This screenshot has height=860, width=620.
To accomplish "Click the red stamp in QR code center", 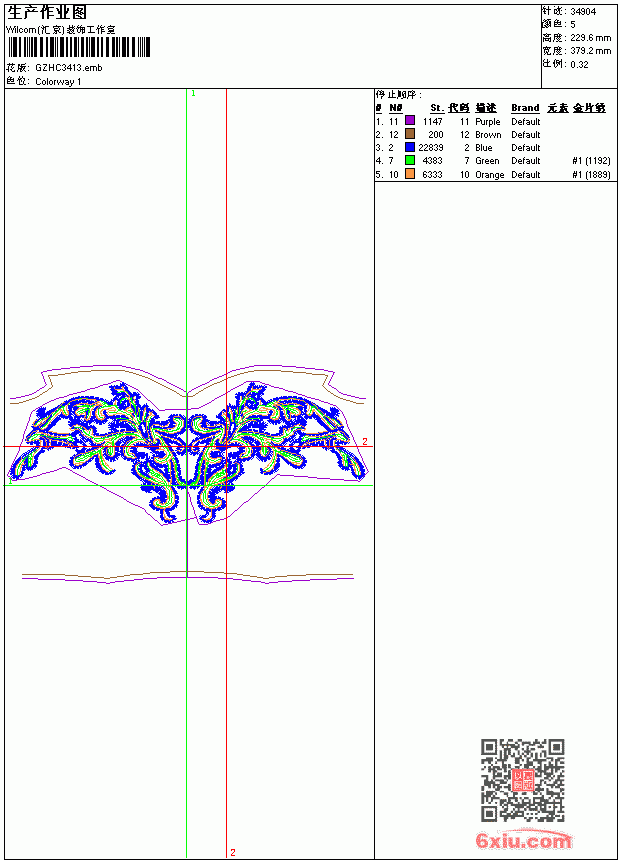I will coord(523,779).
